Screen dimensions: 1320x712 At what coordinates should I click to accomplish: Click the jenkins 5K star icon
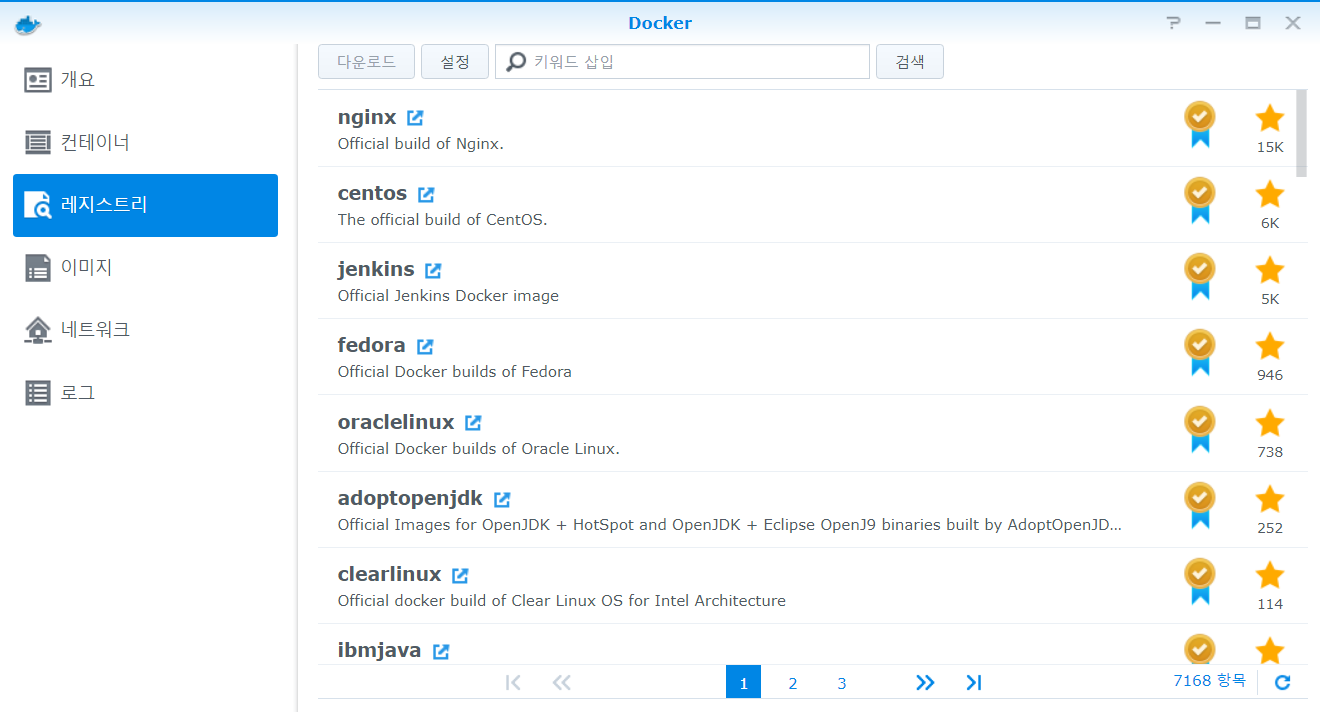tap(1270, 270)
